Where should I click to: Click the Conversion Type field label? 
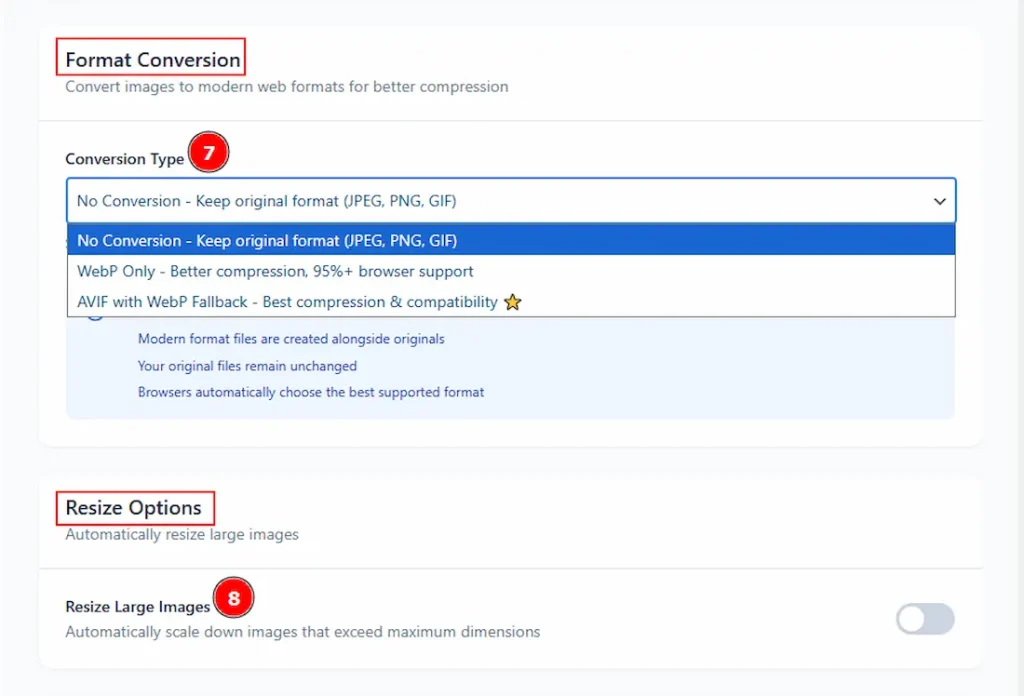[125, 159]
